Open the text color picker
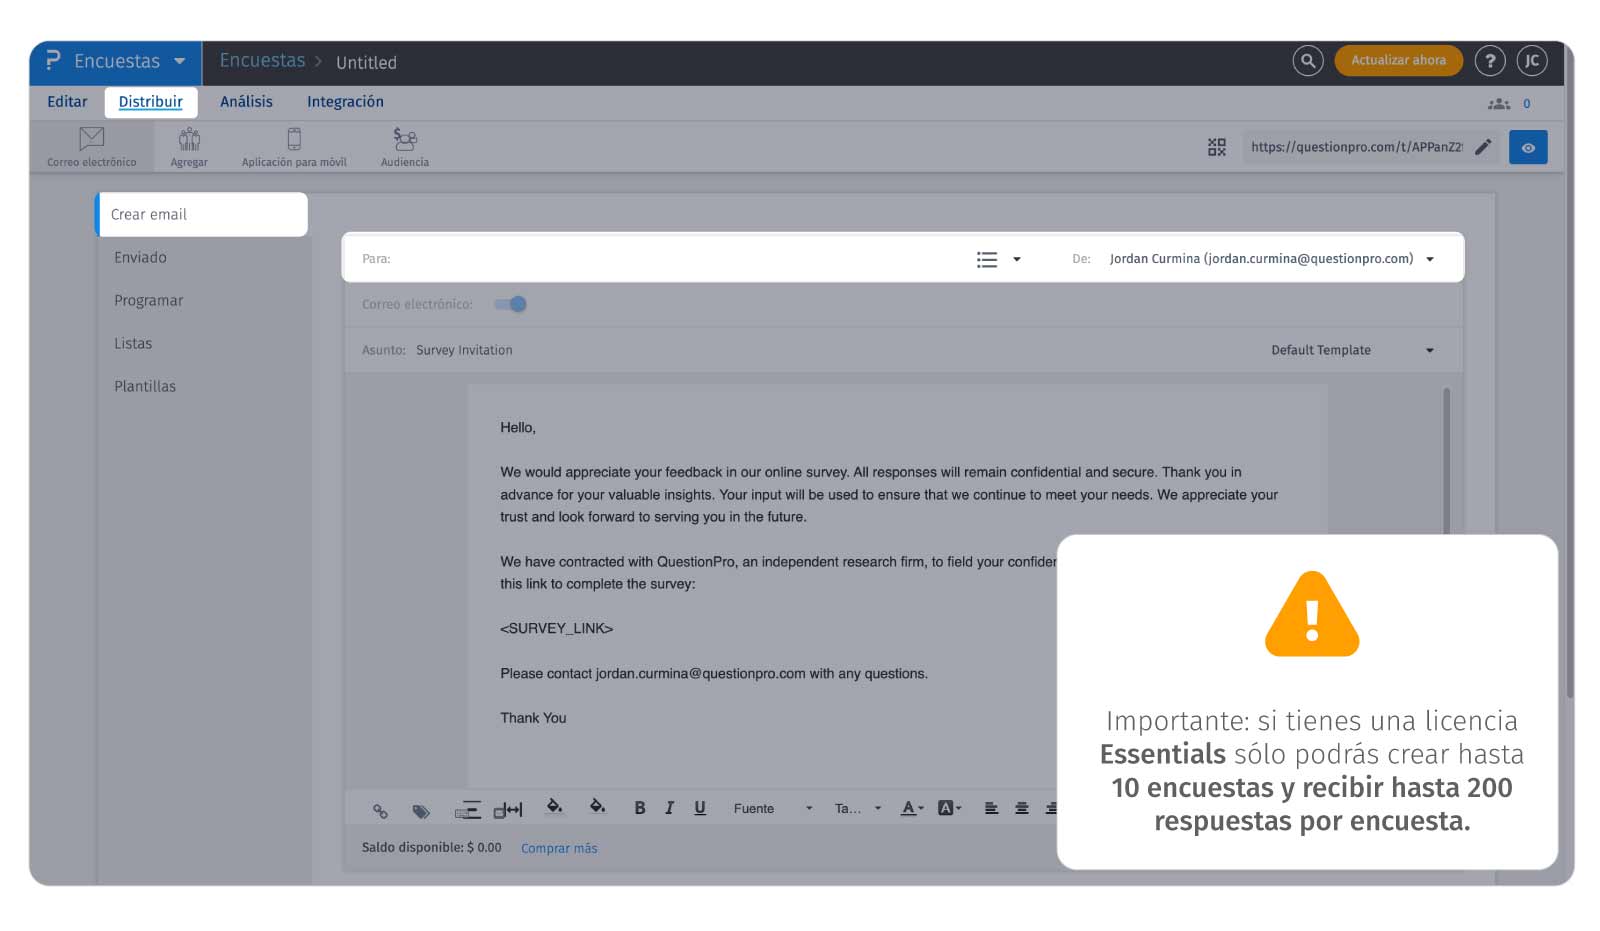 pyautogui.click(x=912, y=808)
